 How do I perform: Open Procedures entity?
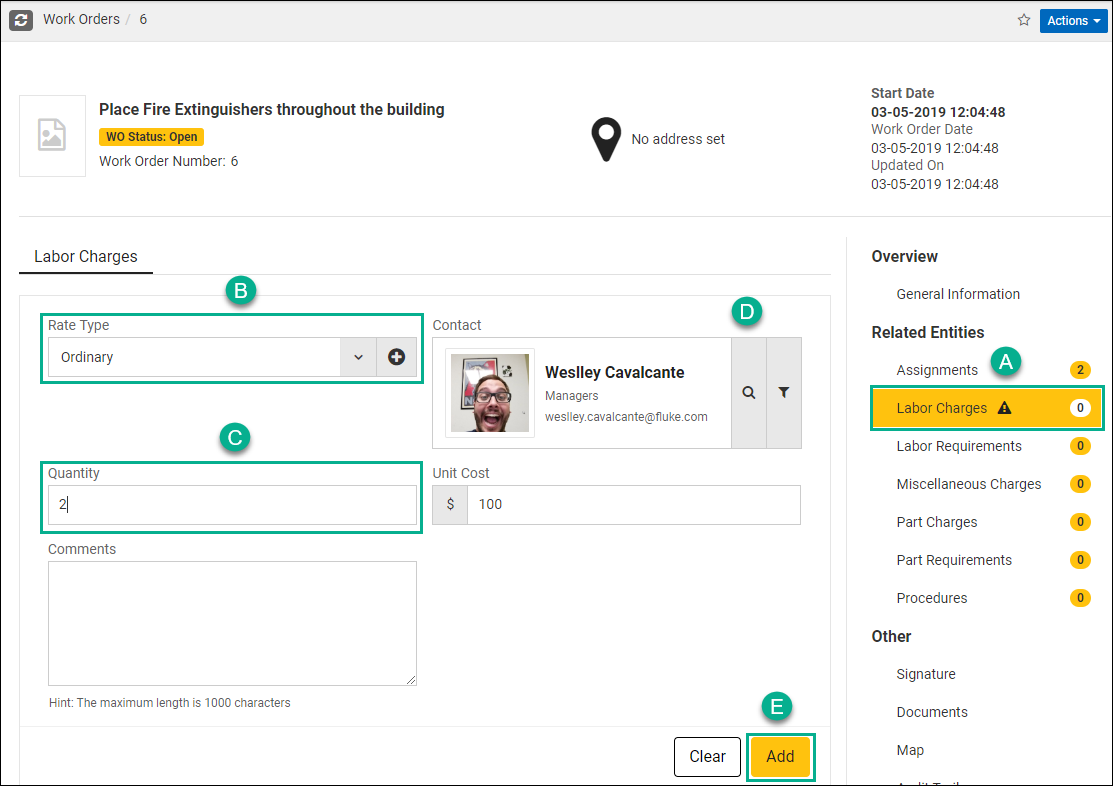932,598
